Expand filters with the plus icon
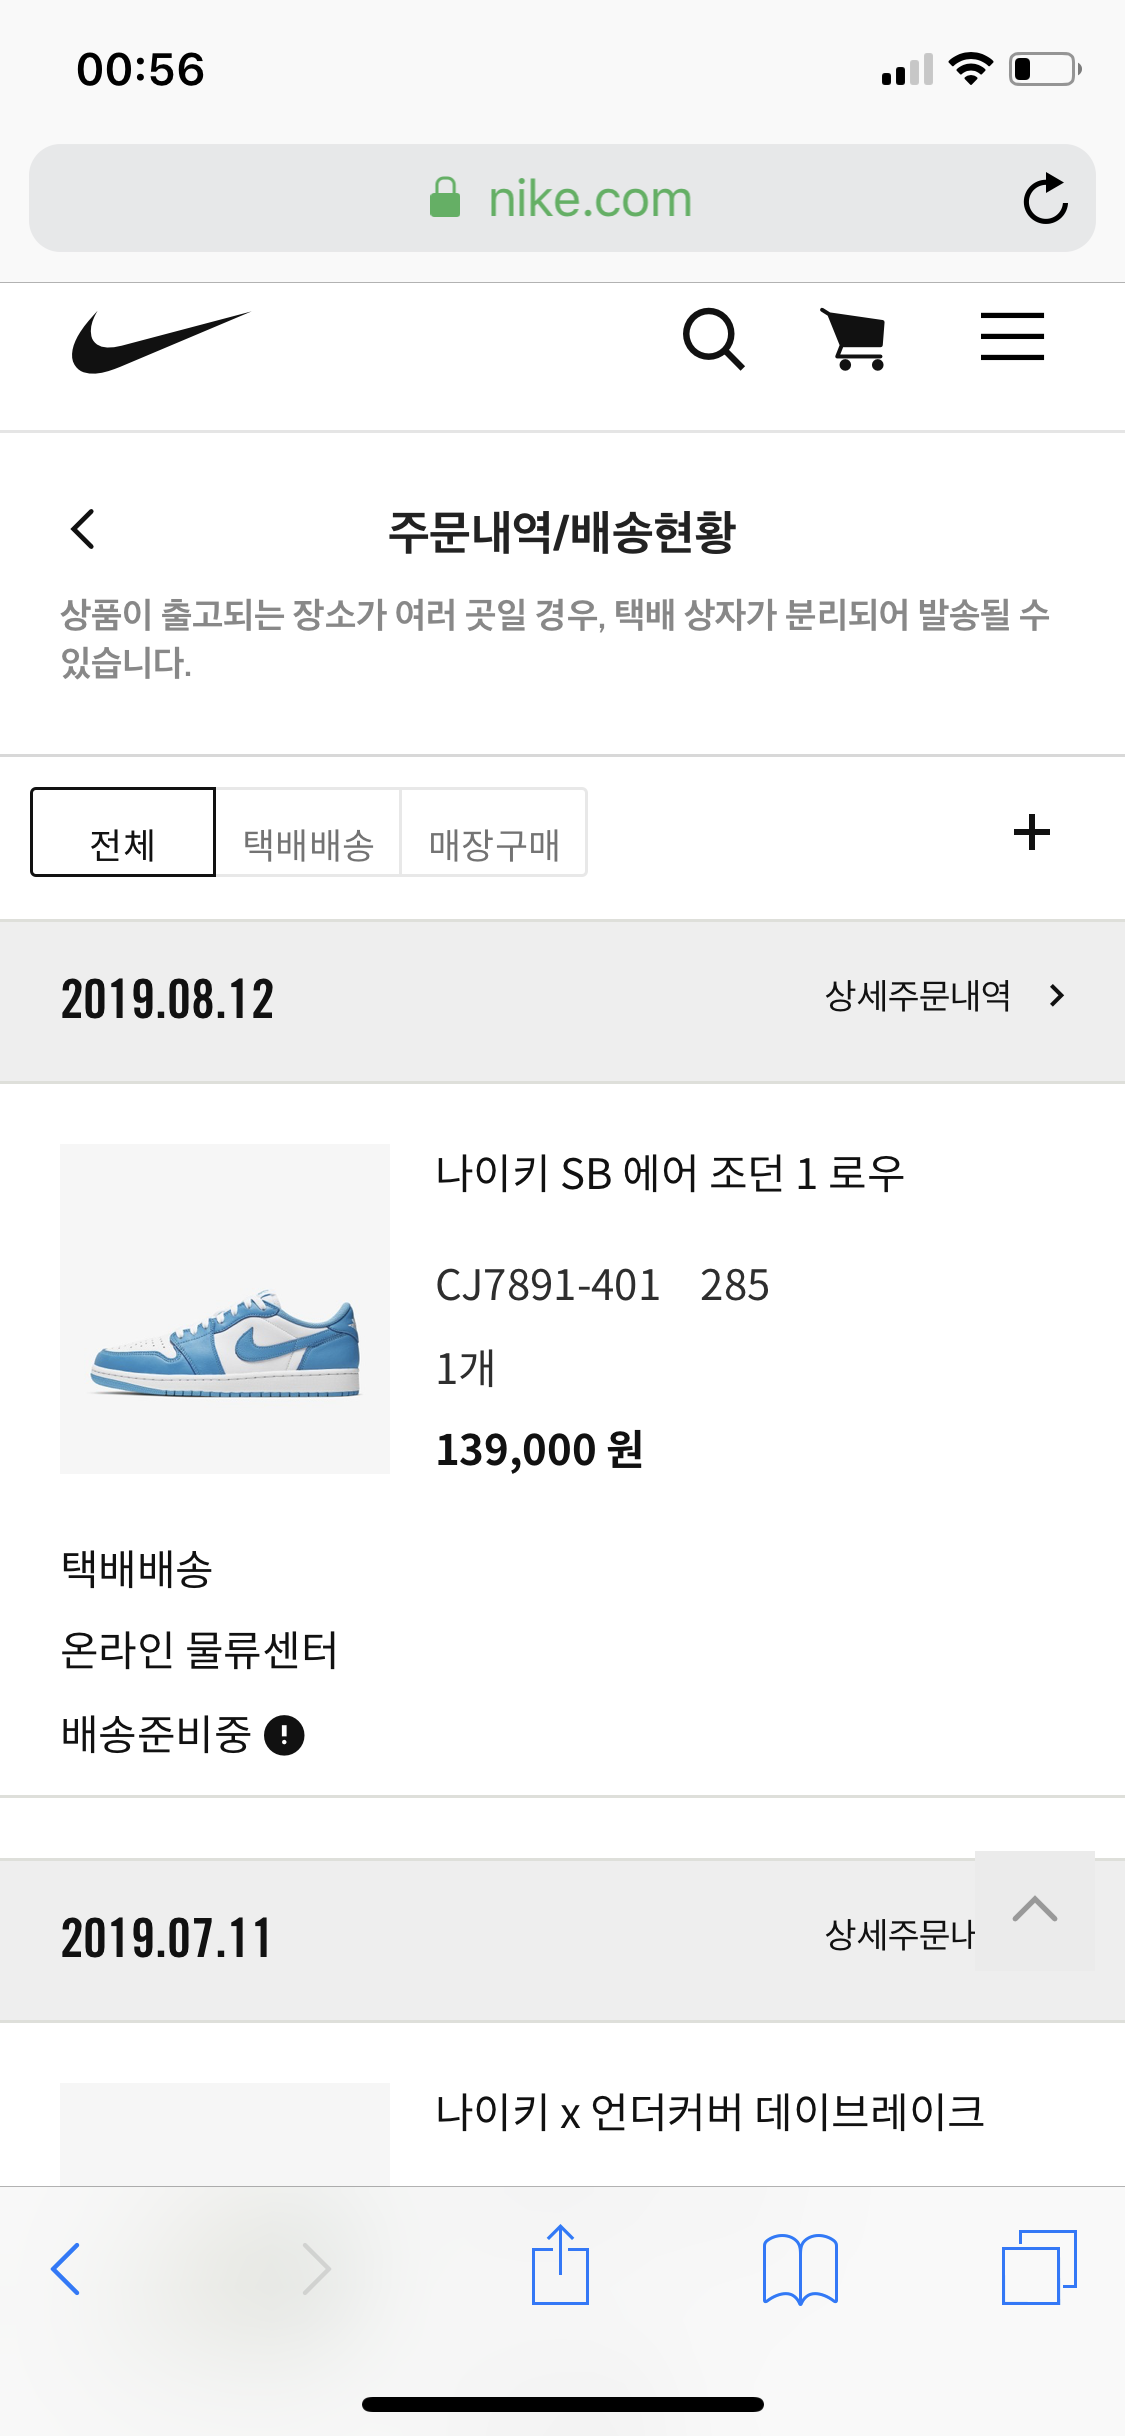Screen dimensions: 1125x2436 click(1031, 832)
